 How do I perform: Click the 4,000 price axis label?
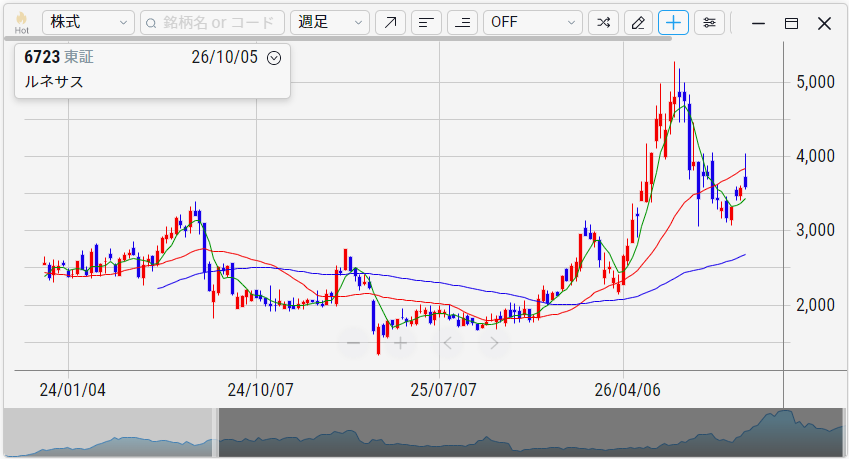click(815, 156)
